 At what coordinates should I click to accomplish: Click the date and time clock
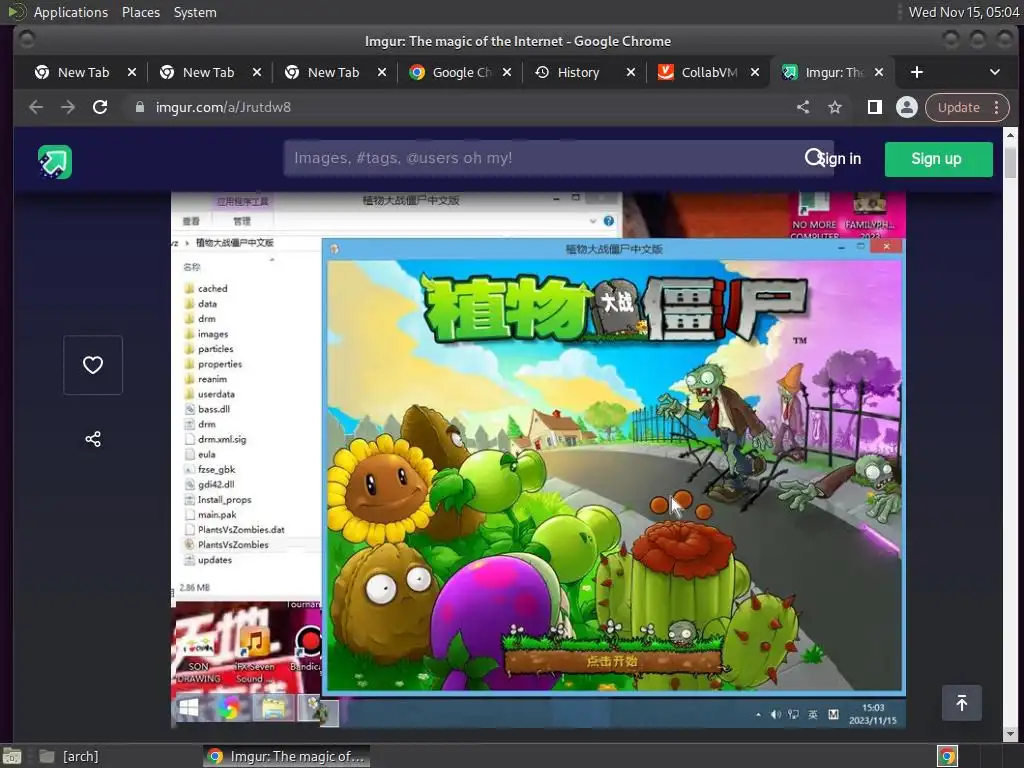964,12
